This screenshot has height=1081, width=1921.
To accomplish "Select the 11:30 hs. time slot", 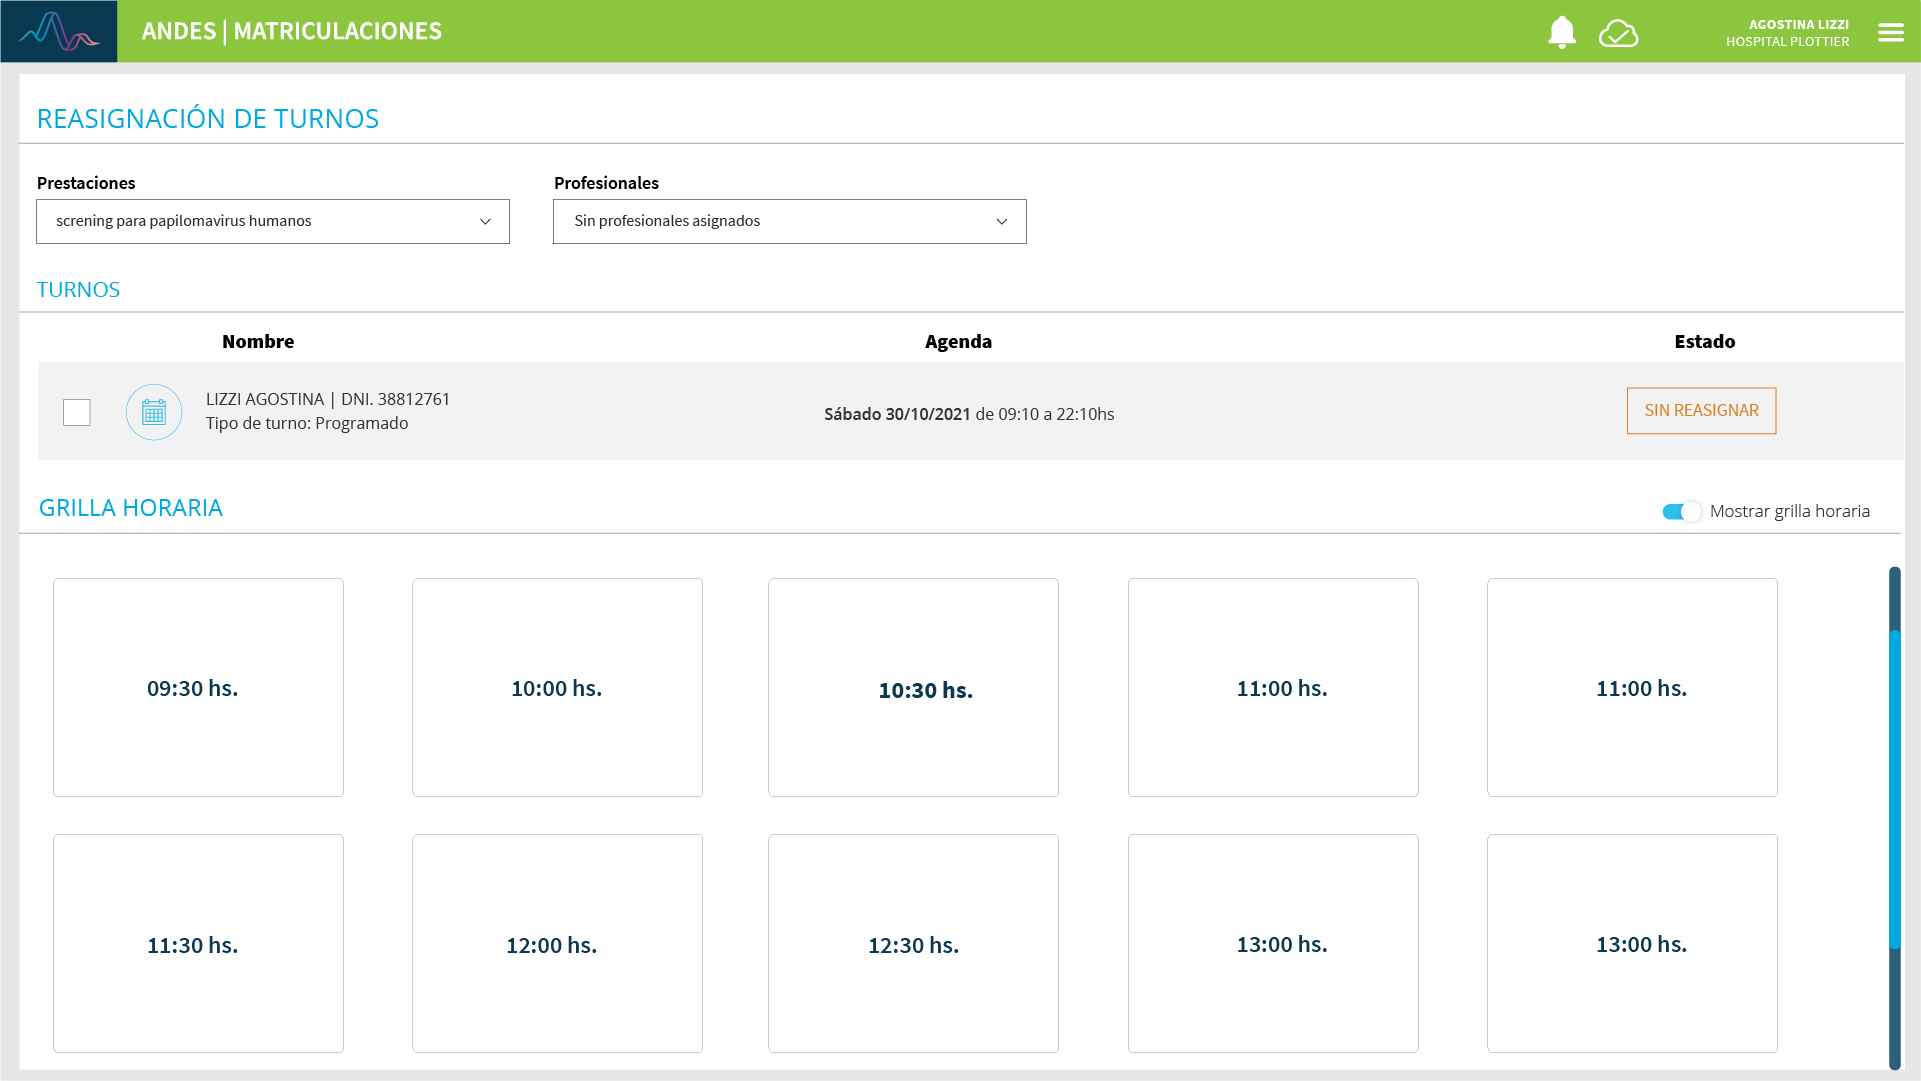I will pos(198,944).
